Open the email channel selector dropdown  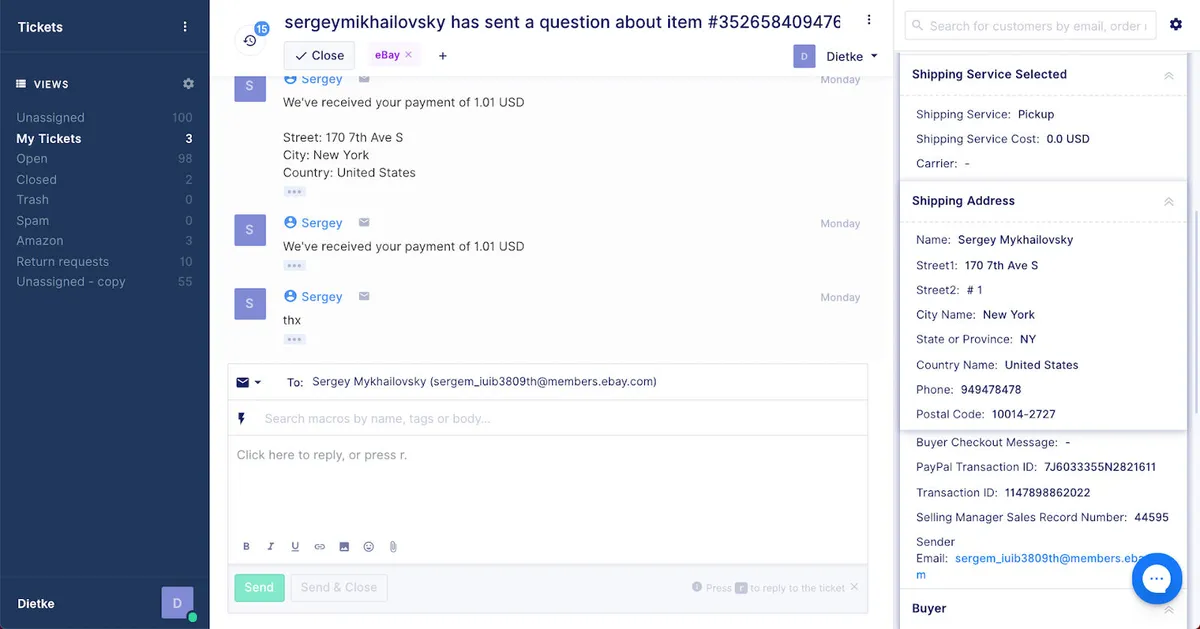coord(249,382)
